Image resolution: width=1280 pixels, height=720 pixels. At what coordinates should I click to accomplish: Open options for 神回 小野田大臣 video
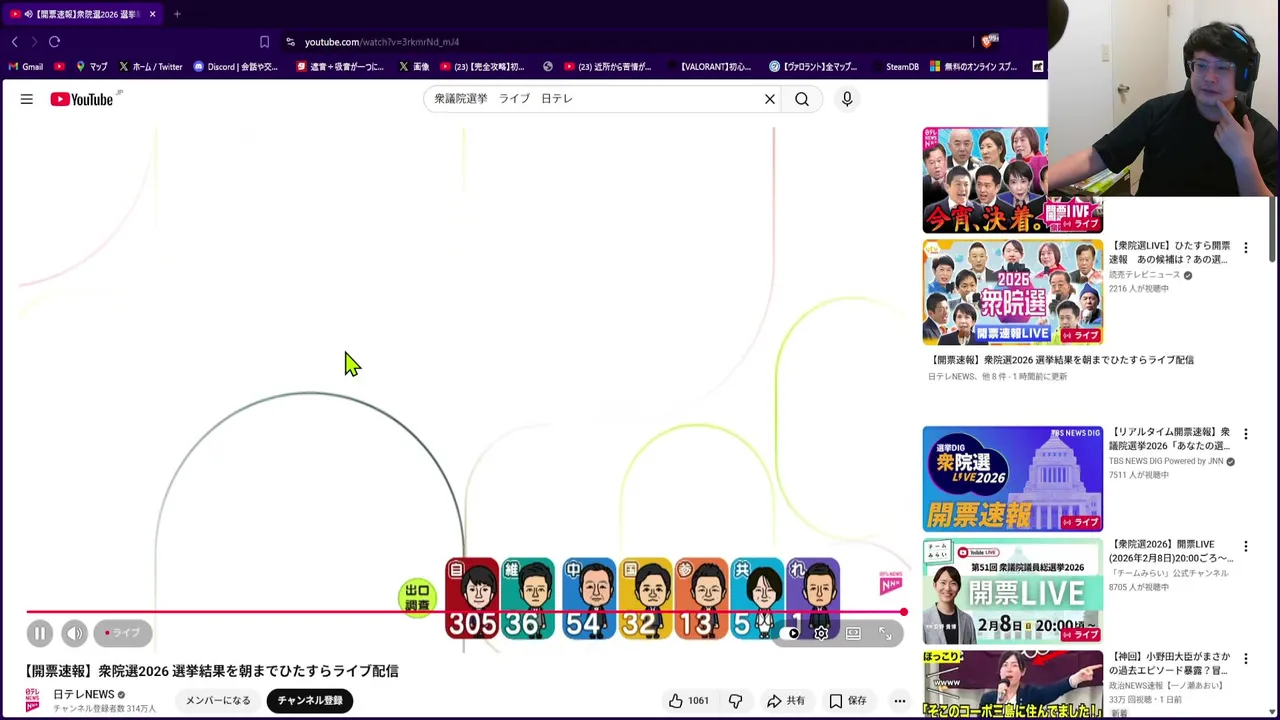point(1245,659)
